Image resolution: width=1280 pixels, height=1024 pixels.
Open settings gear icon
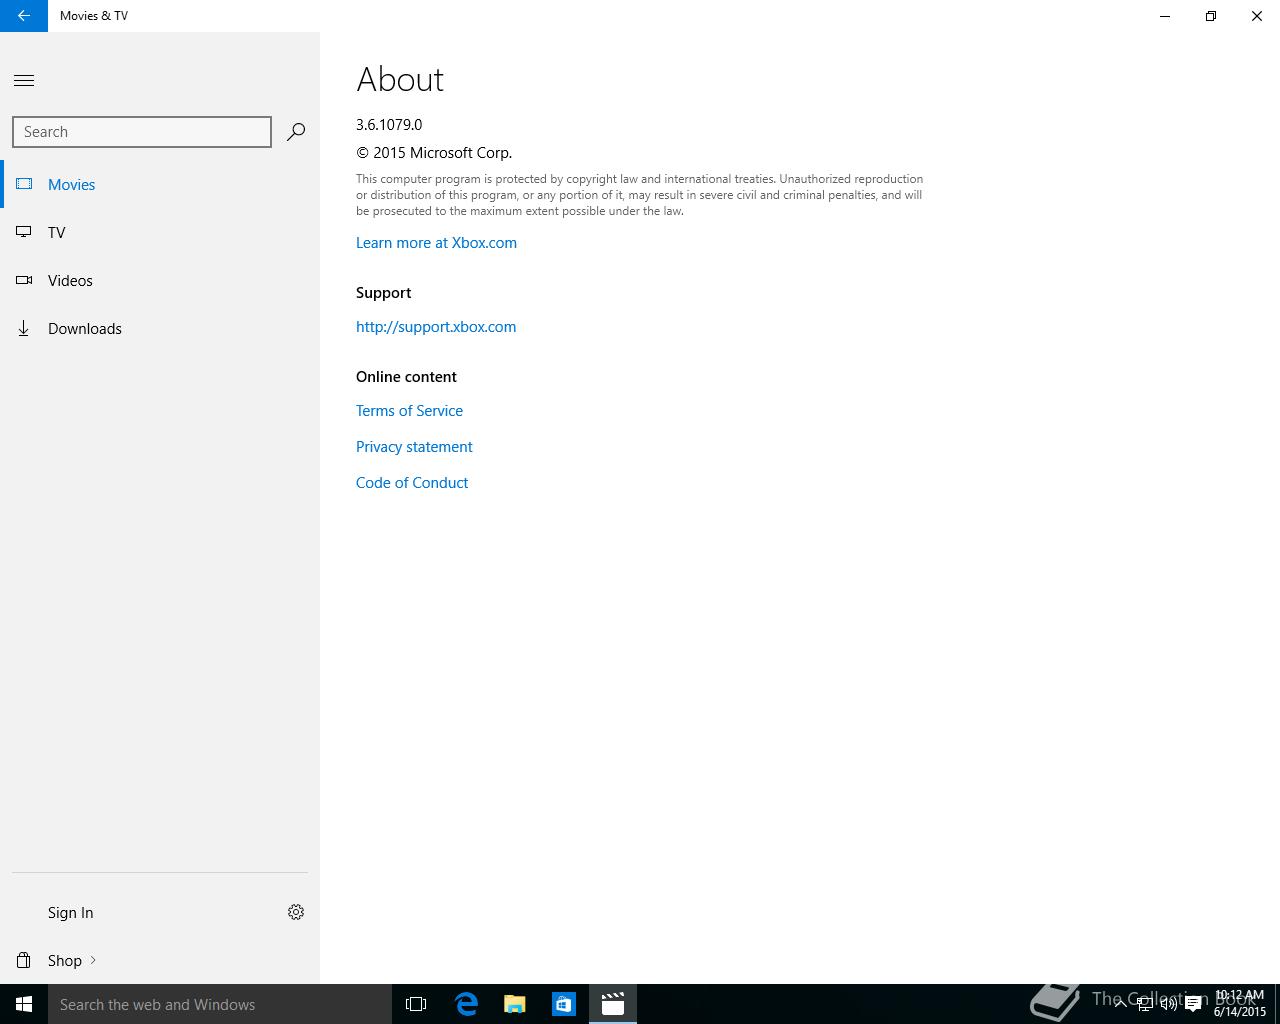click(296, 912)
